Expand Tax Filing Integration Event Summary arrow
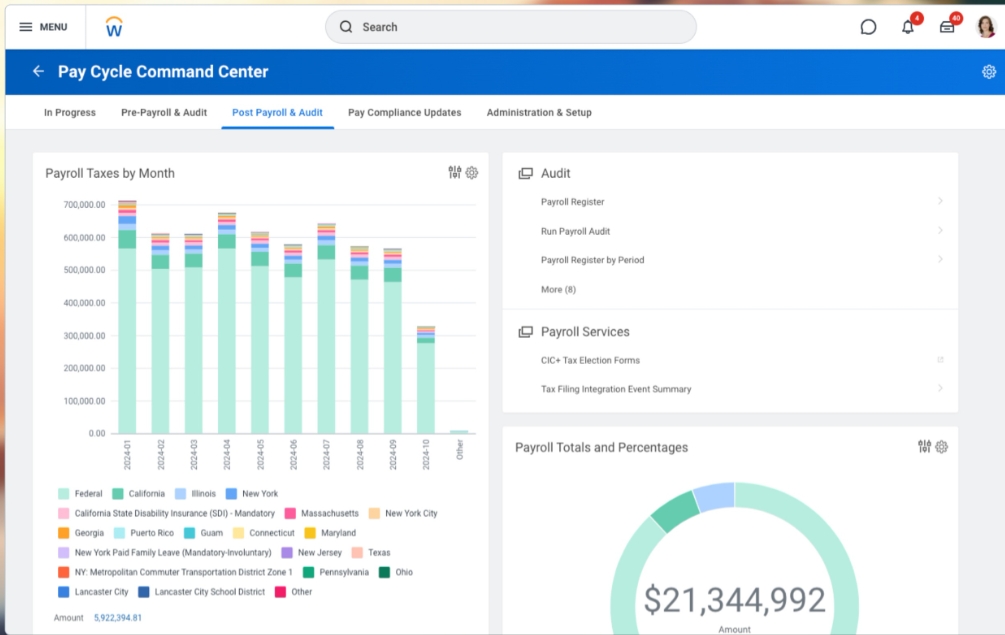The image size is (1005, 635). [x=940, y=389]
